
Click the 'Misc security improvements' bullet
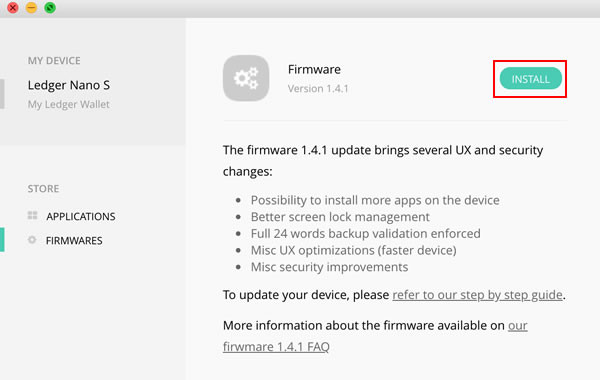329,267
